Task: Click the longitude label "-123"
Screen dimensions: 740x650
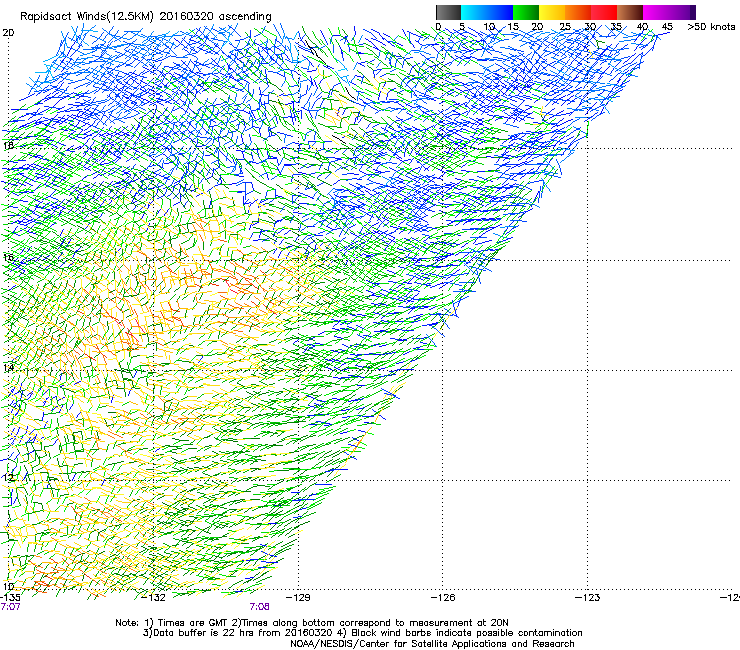Action: click(x=588, y=597)
